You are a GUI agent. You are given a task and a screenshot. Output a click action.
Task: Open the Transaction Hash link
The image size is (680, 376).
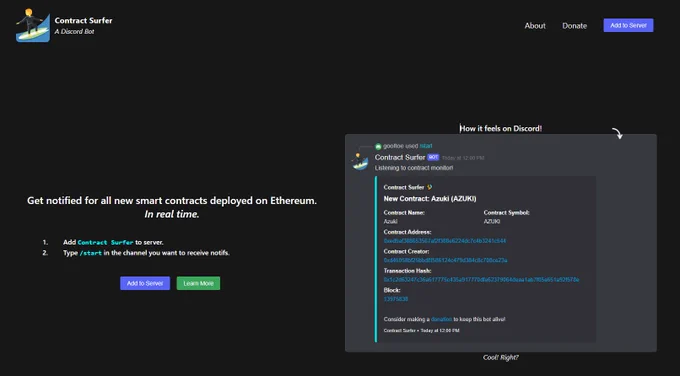pos(481,280)
